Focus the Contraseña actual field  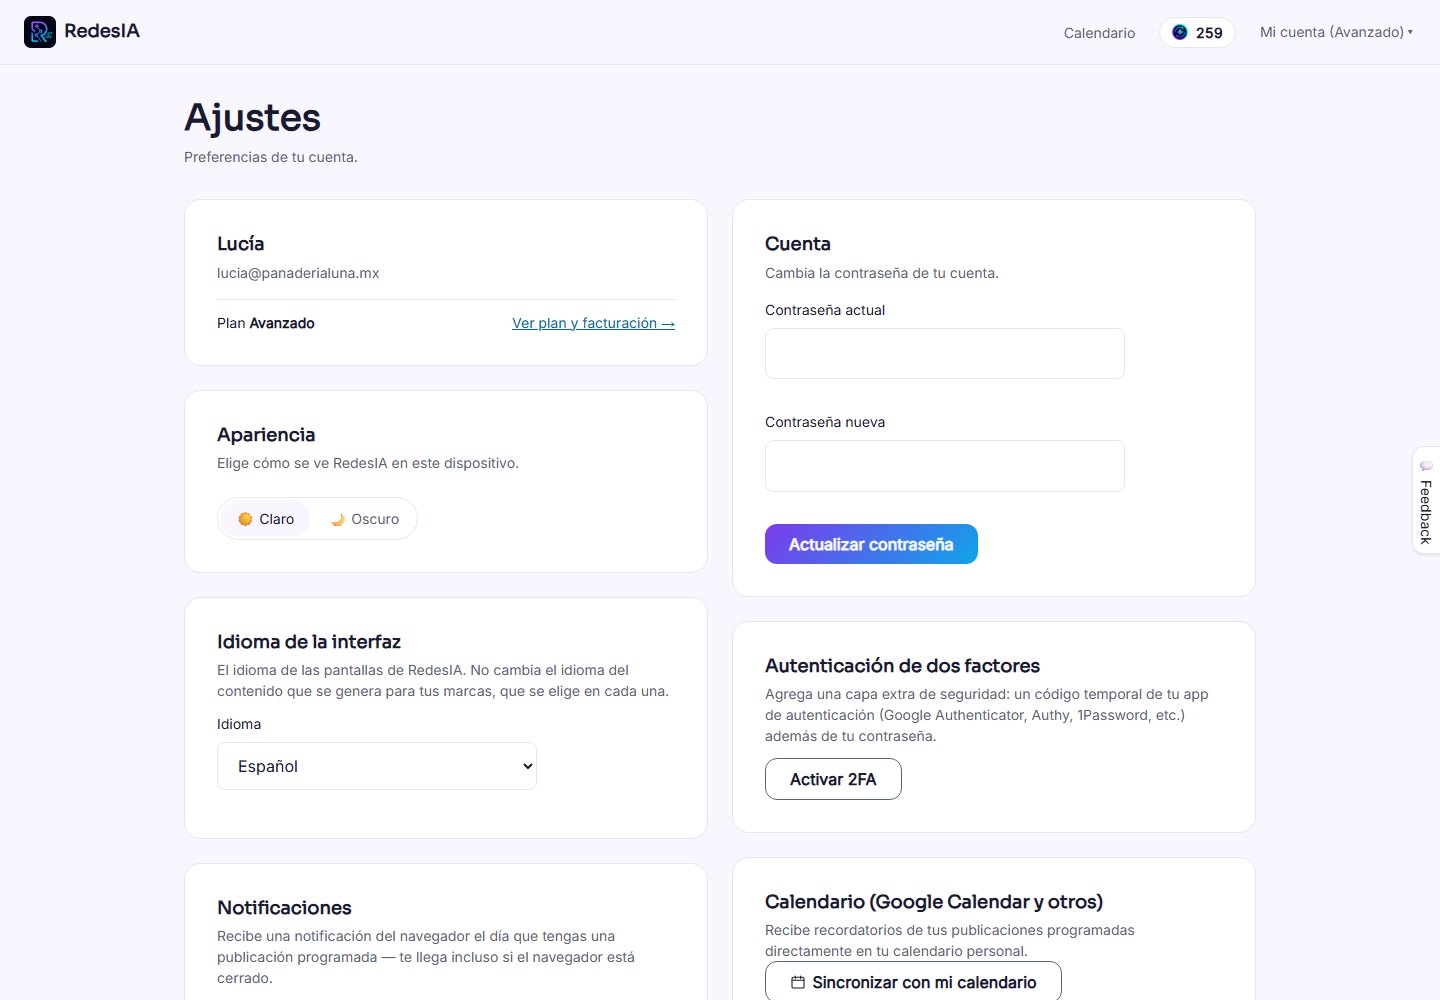(945, 353)
